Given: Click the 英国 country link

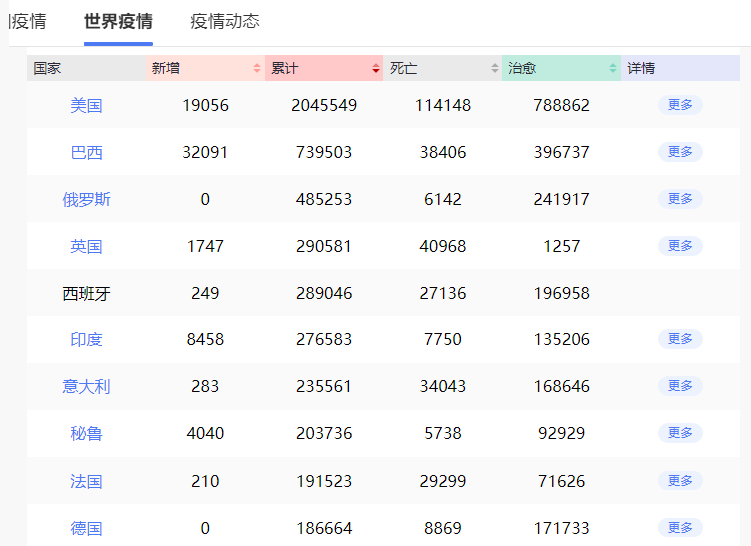Looking at the screenshot, I should click(86, 246).
